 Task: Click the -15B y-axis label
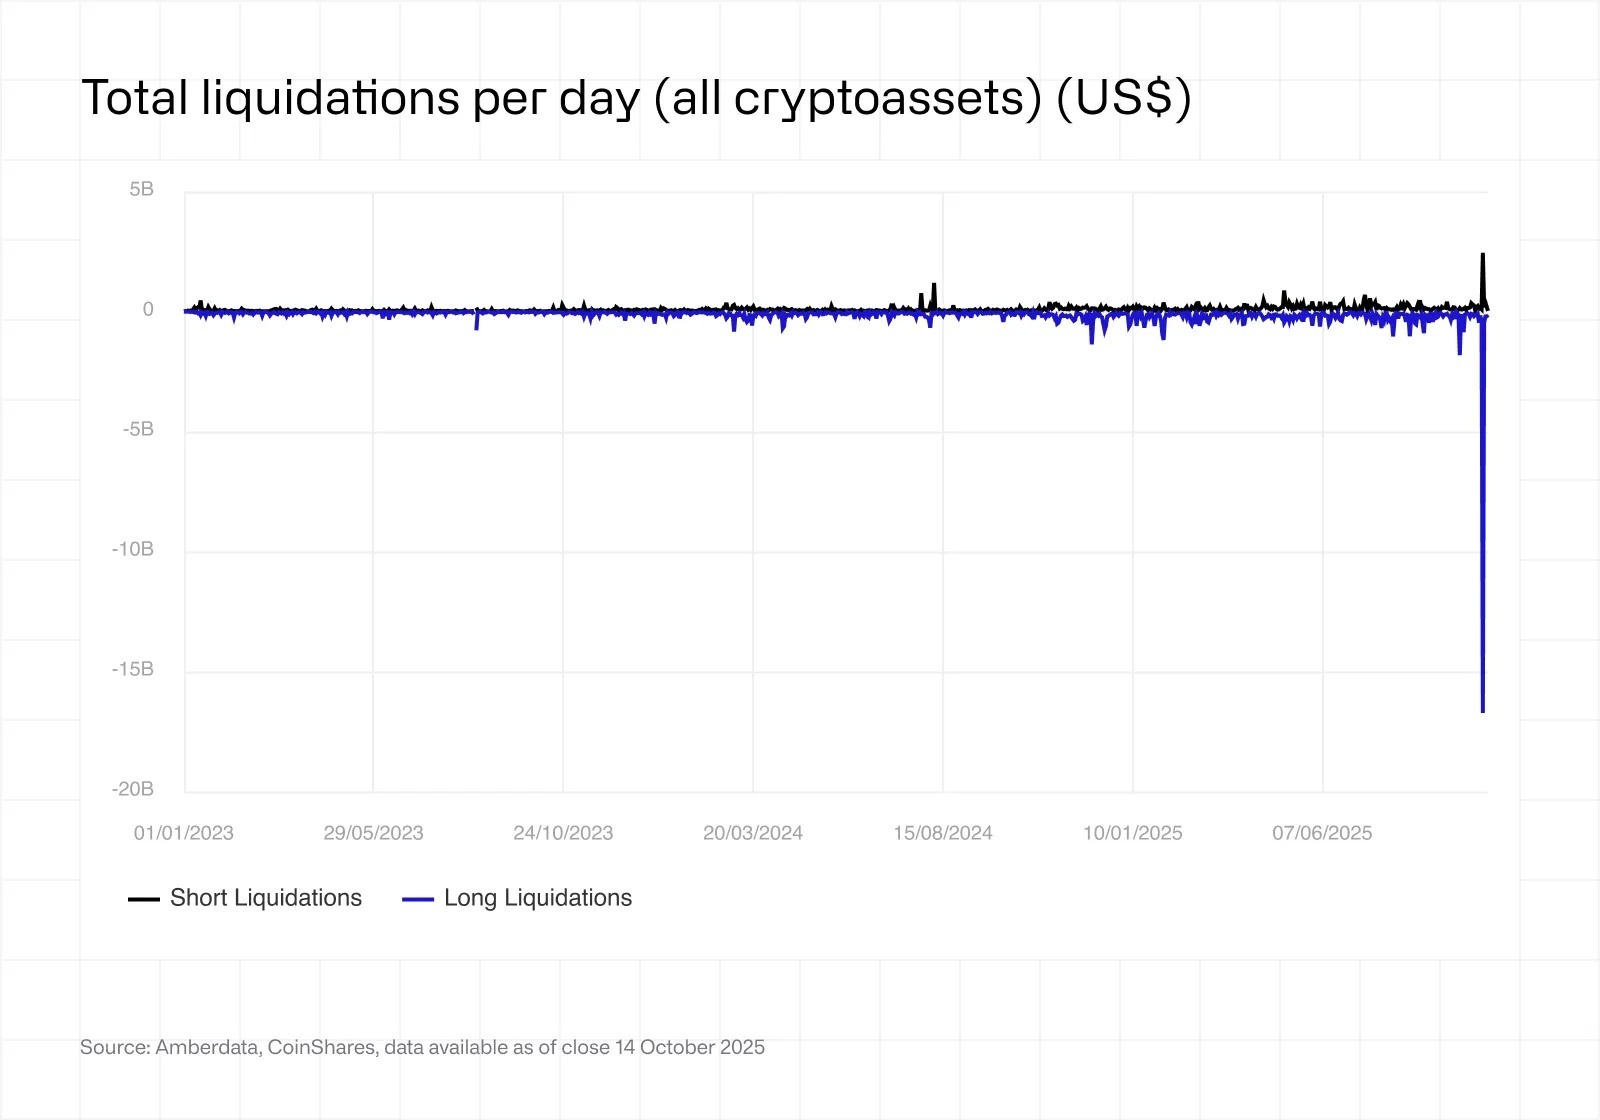(133, 670)
